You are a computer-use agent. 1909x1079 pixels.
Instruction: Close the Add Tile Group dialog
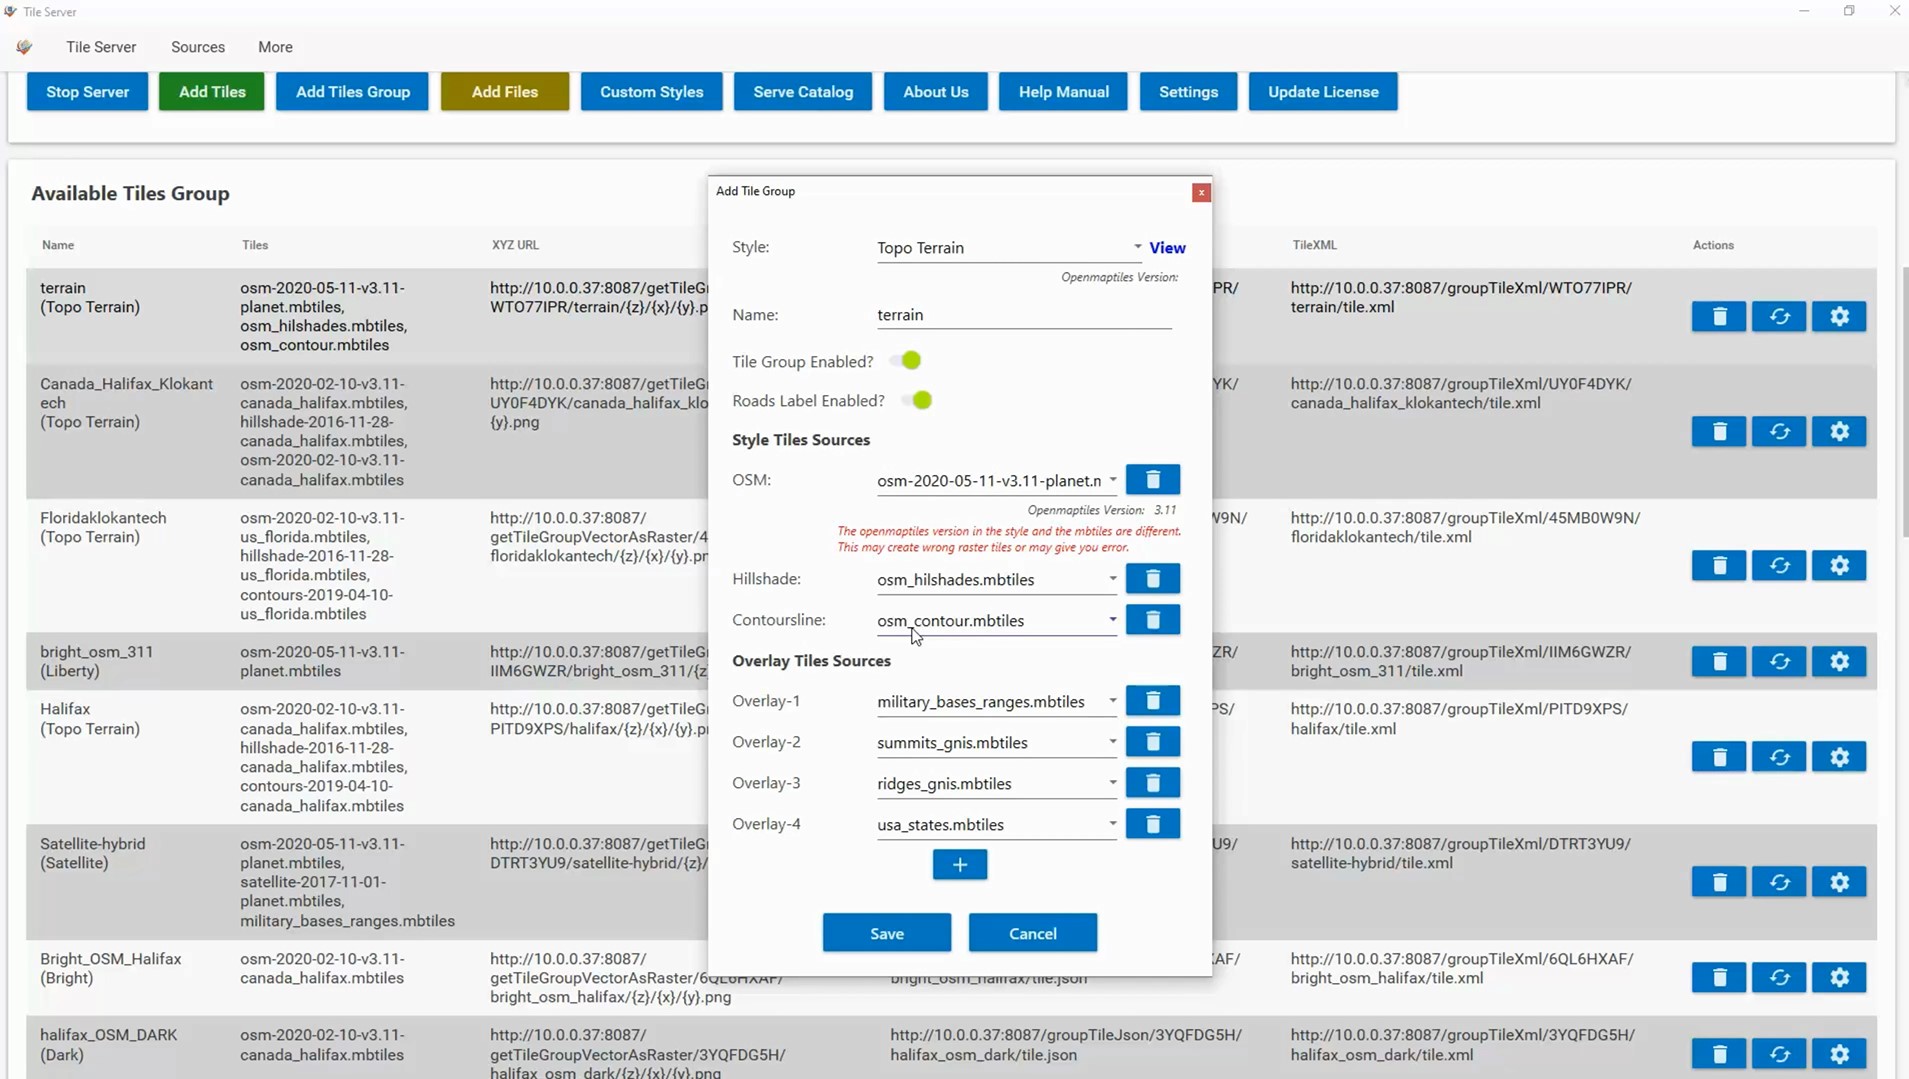[1201, 192]
